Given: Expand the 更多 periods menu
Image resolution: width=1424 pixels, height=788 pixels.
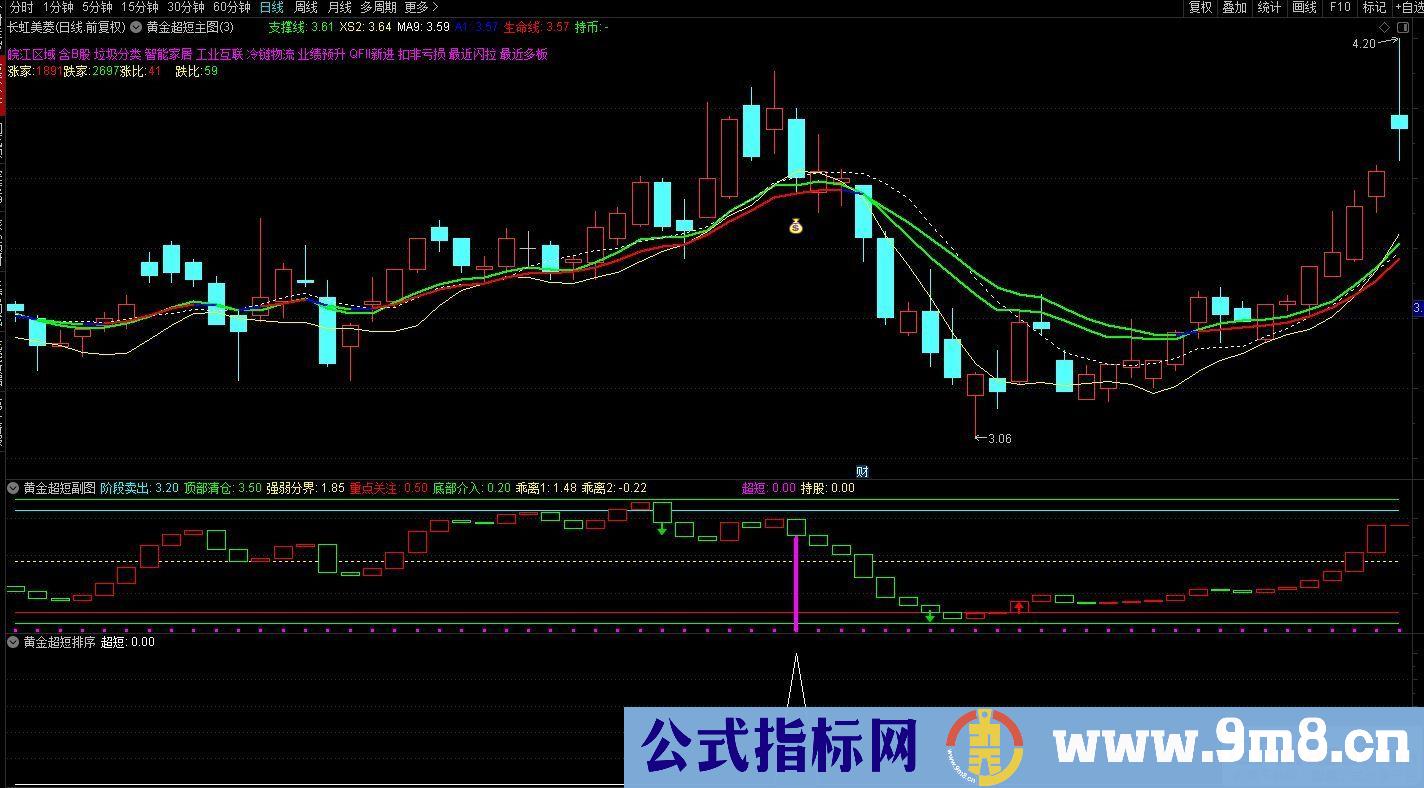Looking at the screenshot, I should pyautogui.click(x=420, y=7).
